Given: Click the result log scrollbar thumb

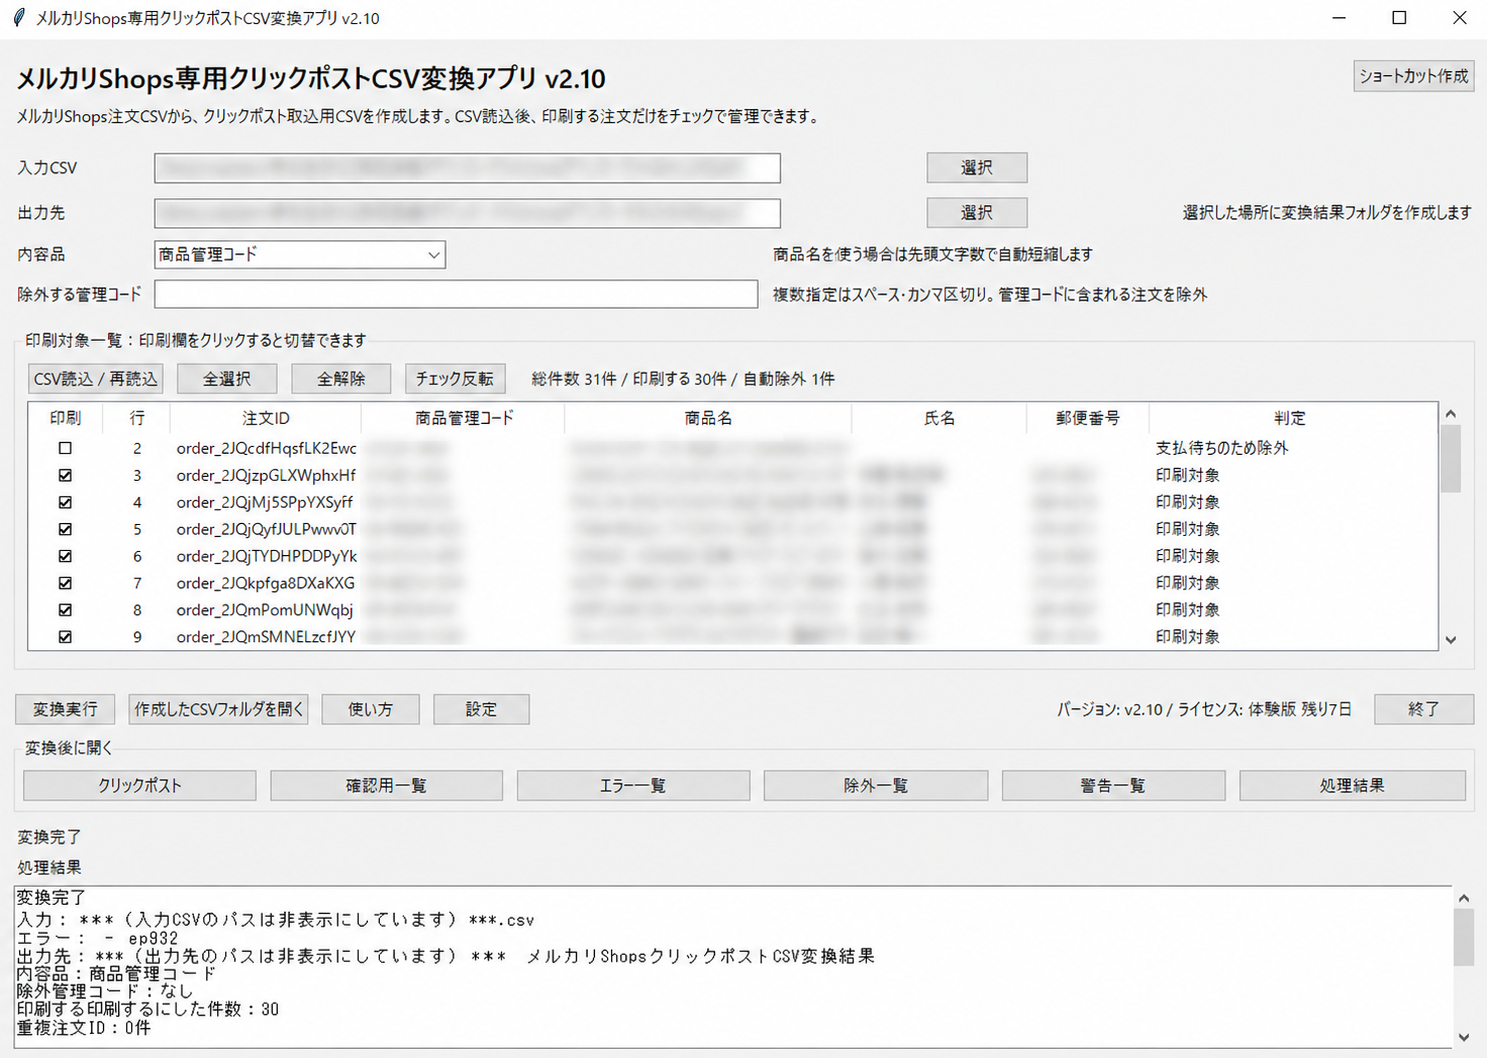Looking at the screenshot, I should 1463,937.
